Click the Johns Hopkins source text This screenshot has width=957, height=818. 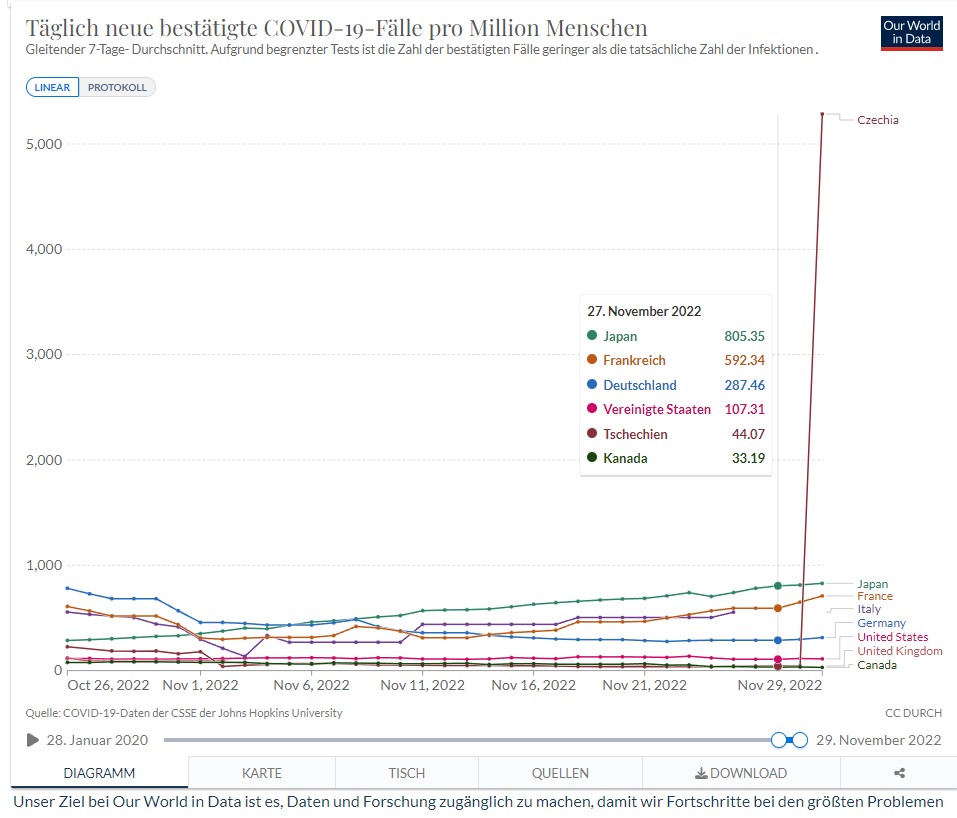(184, 713)
